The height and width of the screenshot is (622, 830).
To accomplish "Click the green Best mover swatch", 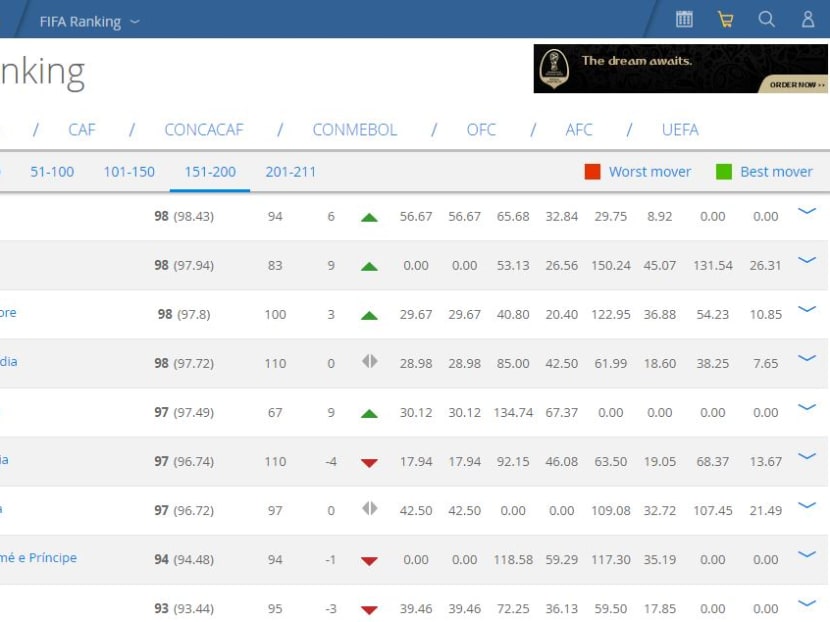I will (724, 172).
